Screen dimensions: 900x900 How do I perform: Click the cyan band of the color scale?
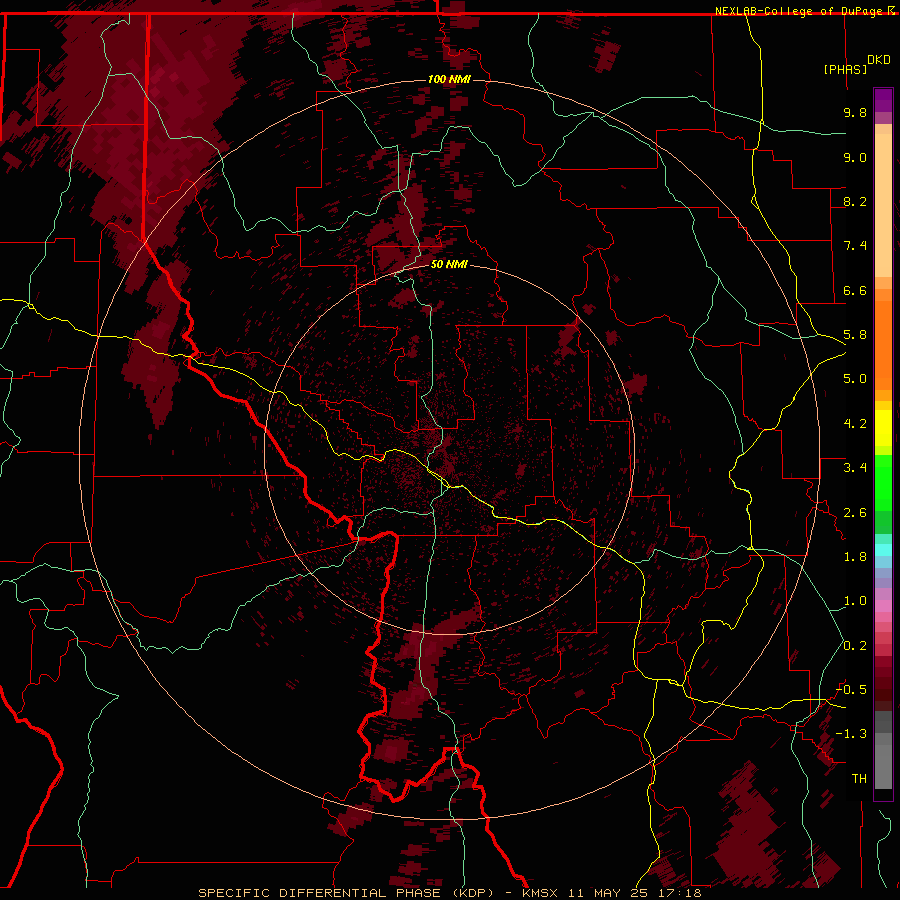click(883, 550)
